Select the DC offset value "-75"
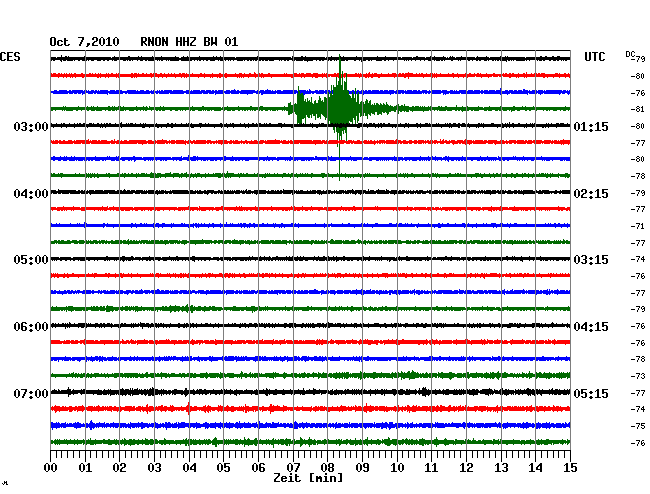This screenshot has width=650, height=494. 638,426
